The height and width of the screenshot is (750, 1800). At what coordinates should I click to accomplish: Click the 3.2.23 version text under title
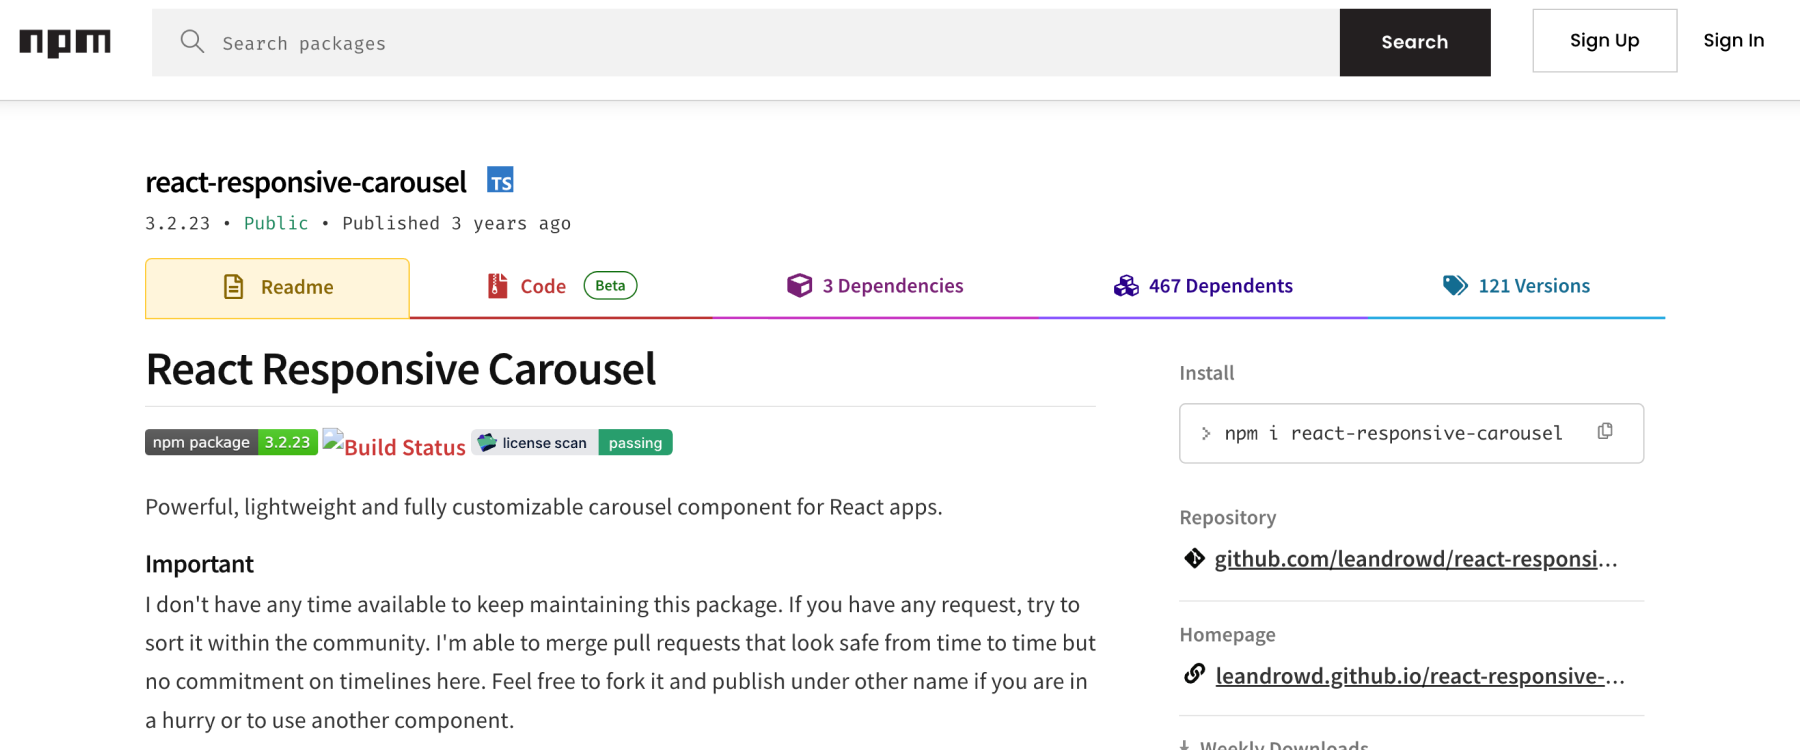(178, 223)
